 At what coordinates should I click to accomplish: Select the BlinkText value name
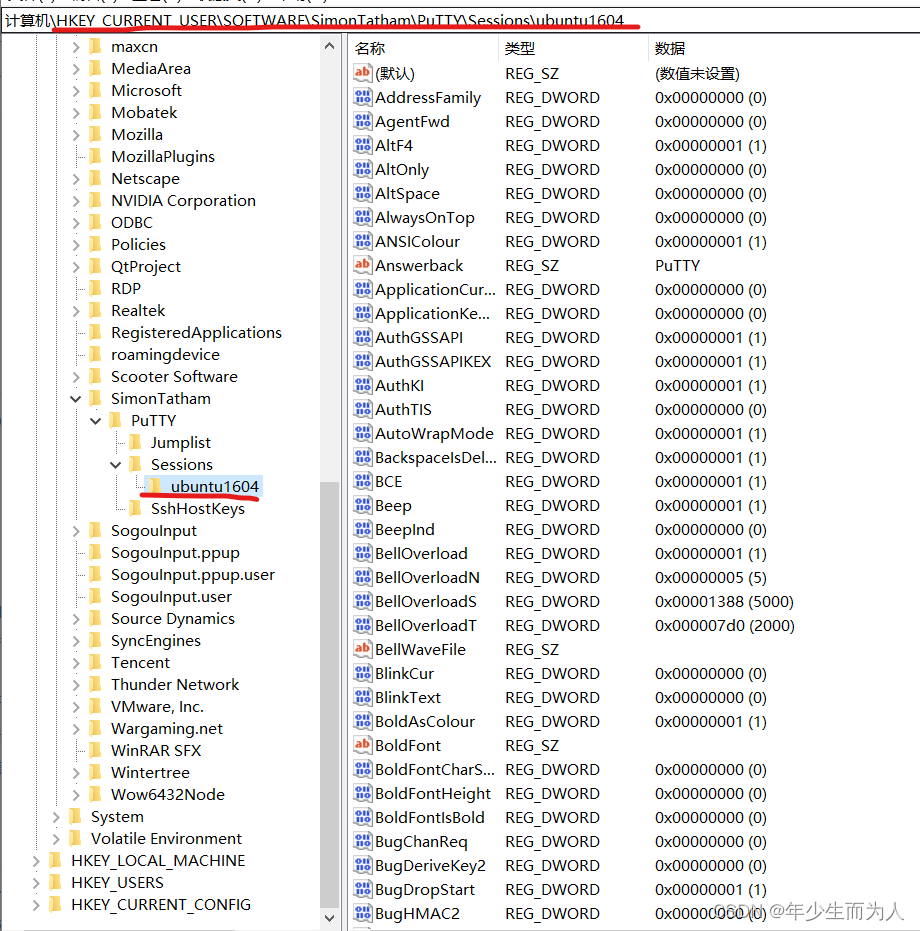(x=408, y=697)
